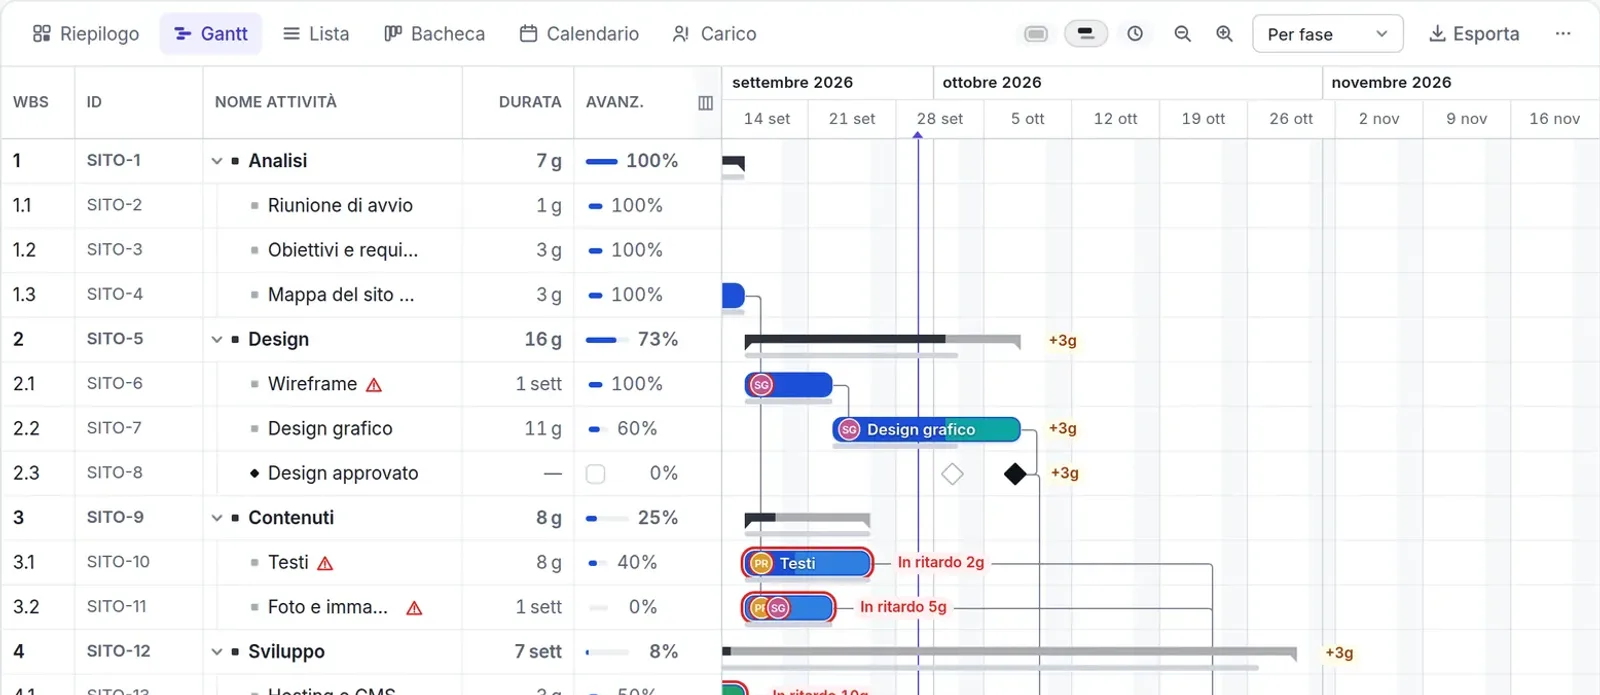Viewport: 1600px width, 695px height.
Task: Click the SITO-7 ID cell
Action: pyautogui.click(x=114, y=428)
